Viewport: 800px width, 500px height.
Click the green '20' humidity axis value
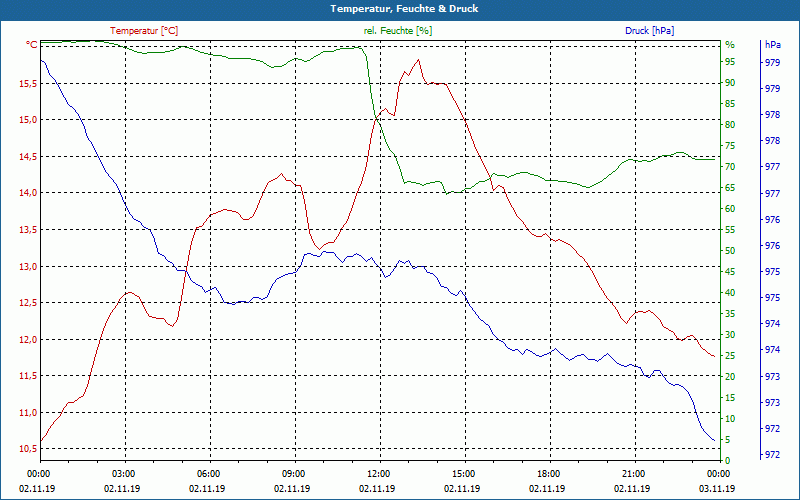[x=730, y=377]
